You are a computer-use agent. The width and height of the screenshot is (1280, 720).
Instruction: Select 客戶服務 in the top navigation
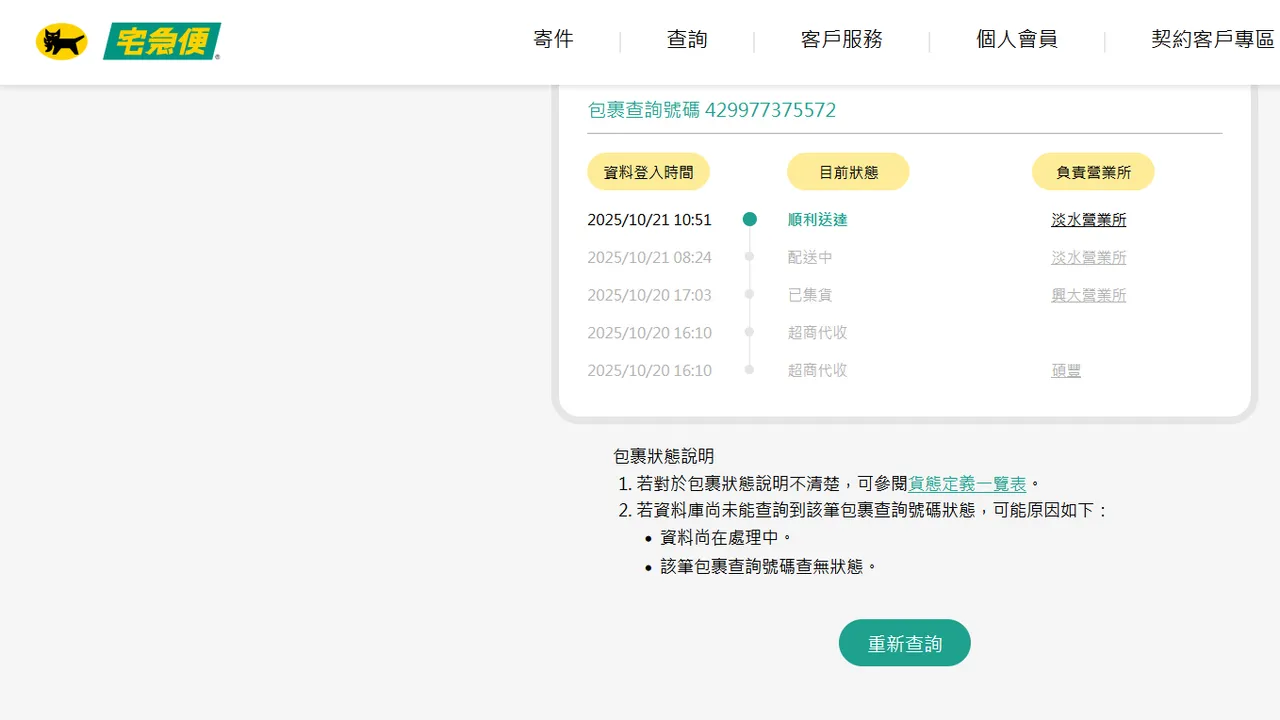point(841,40)
